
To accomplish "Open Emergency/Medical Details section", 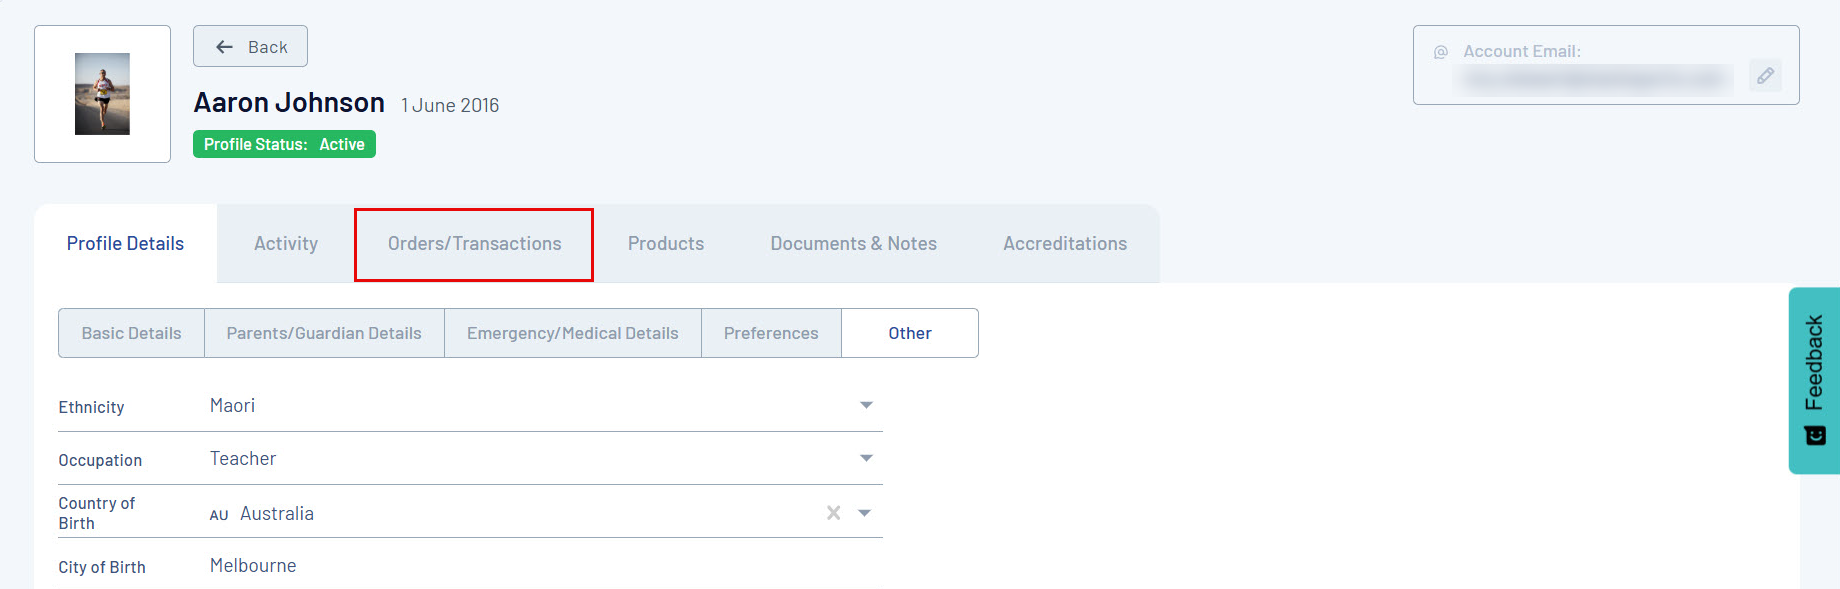I will point(573,333).
